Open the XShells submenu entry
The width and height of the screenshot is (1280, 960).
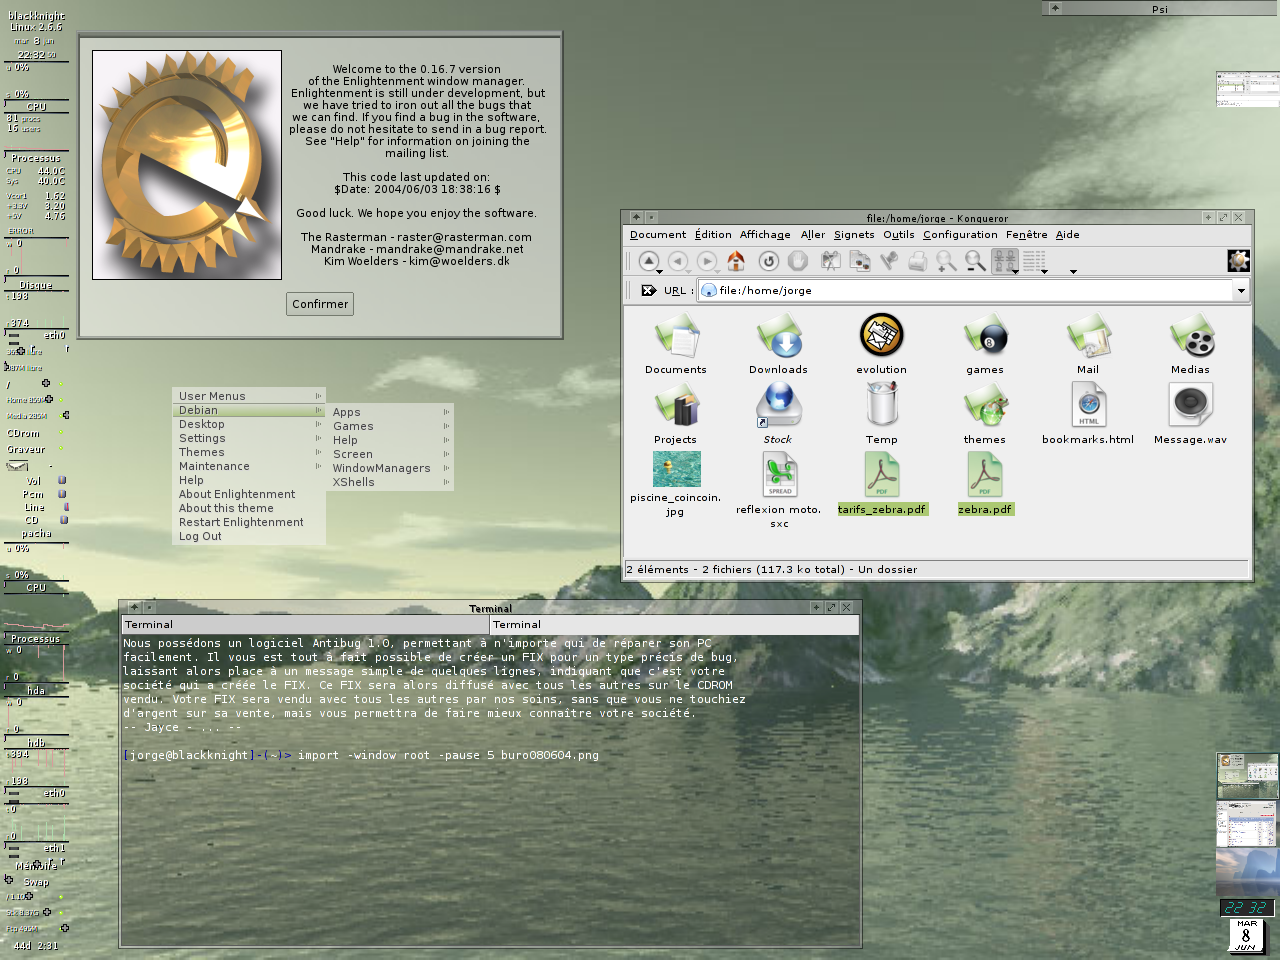pyautogui.click(x=390, y=482)
